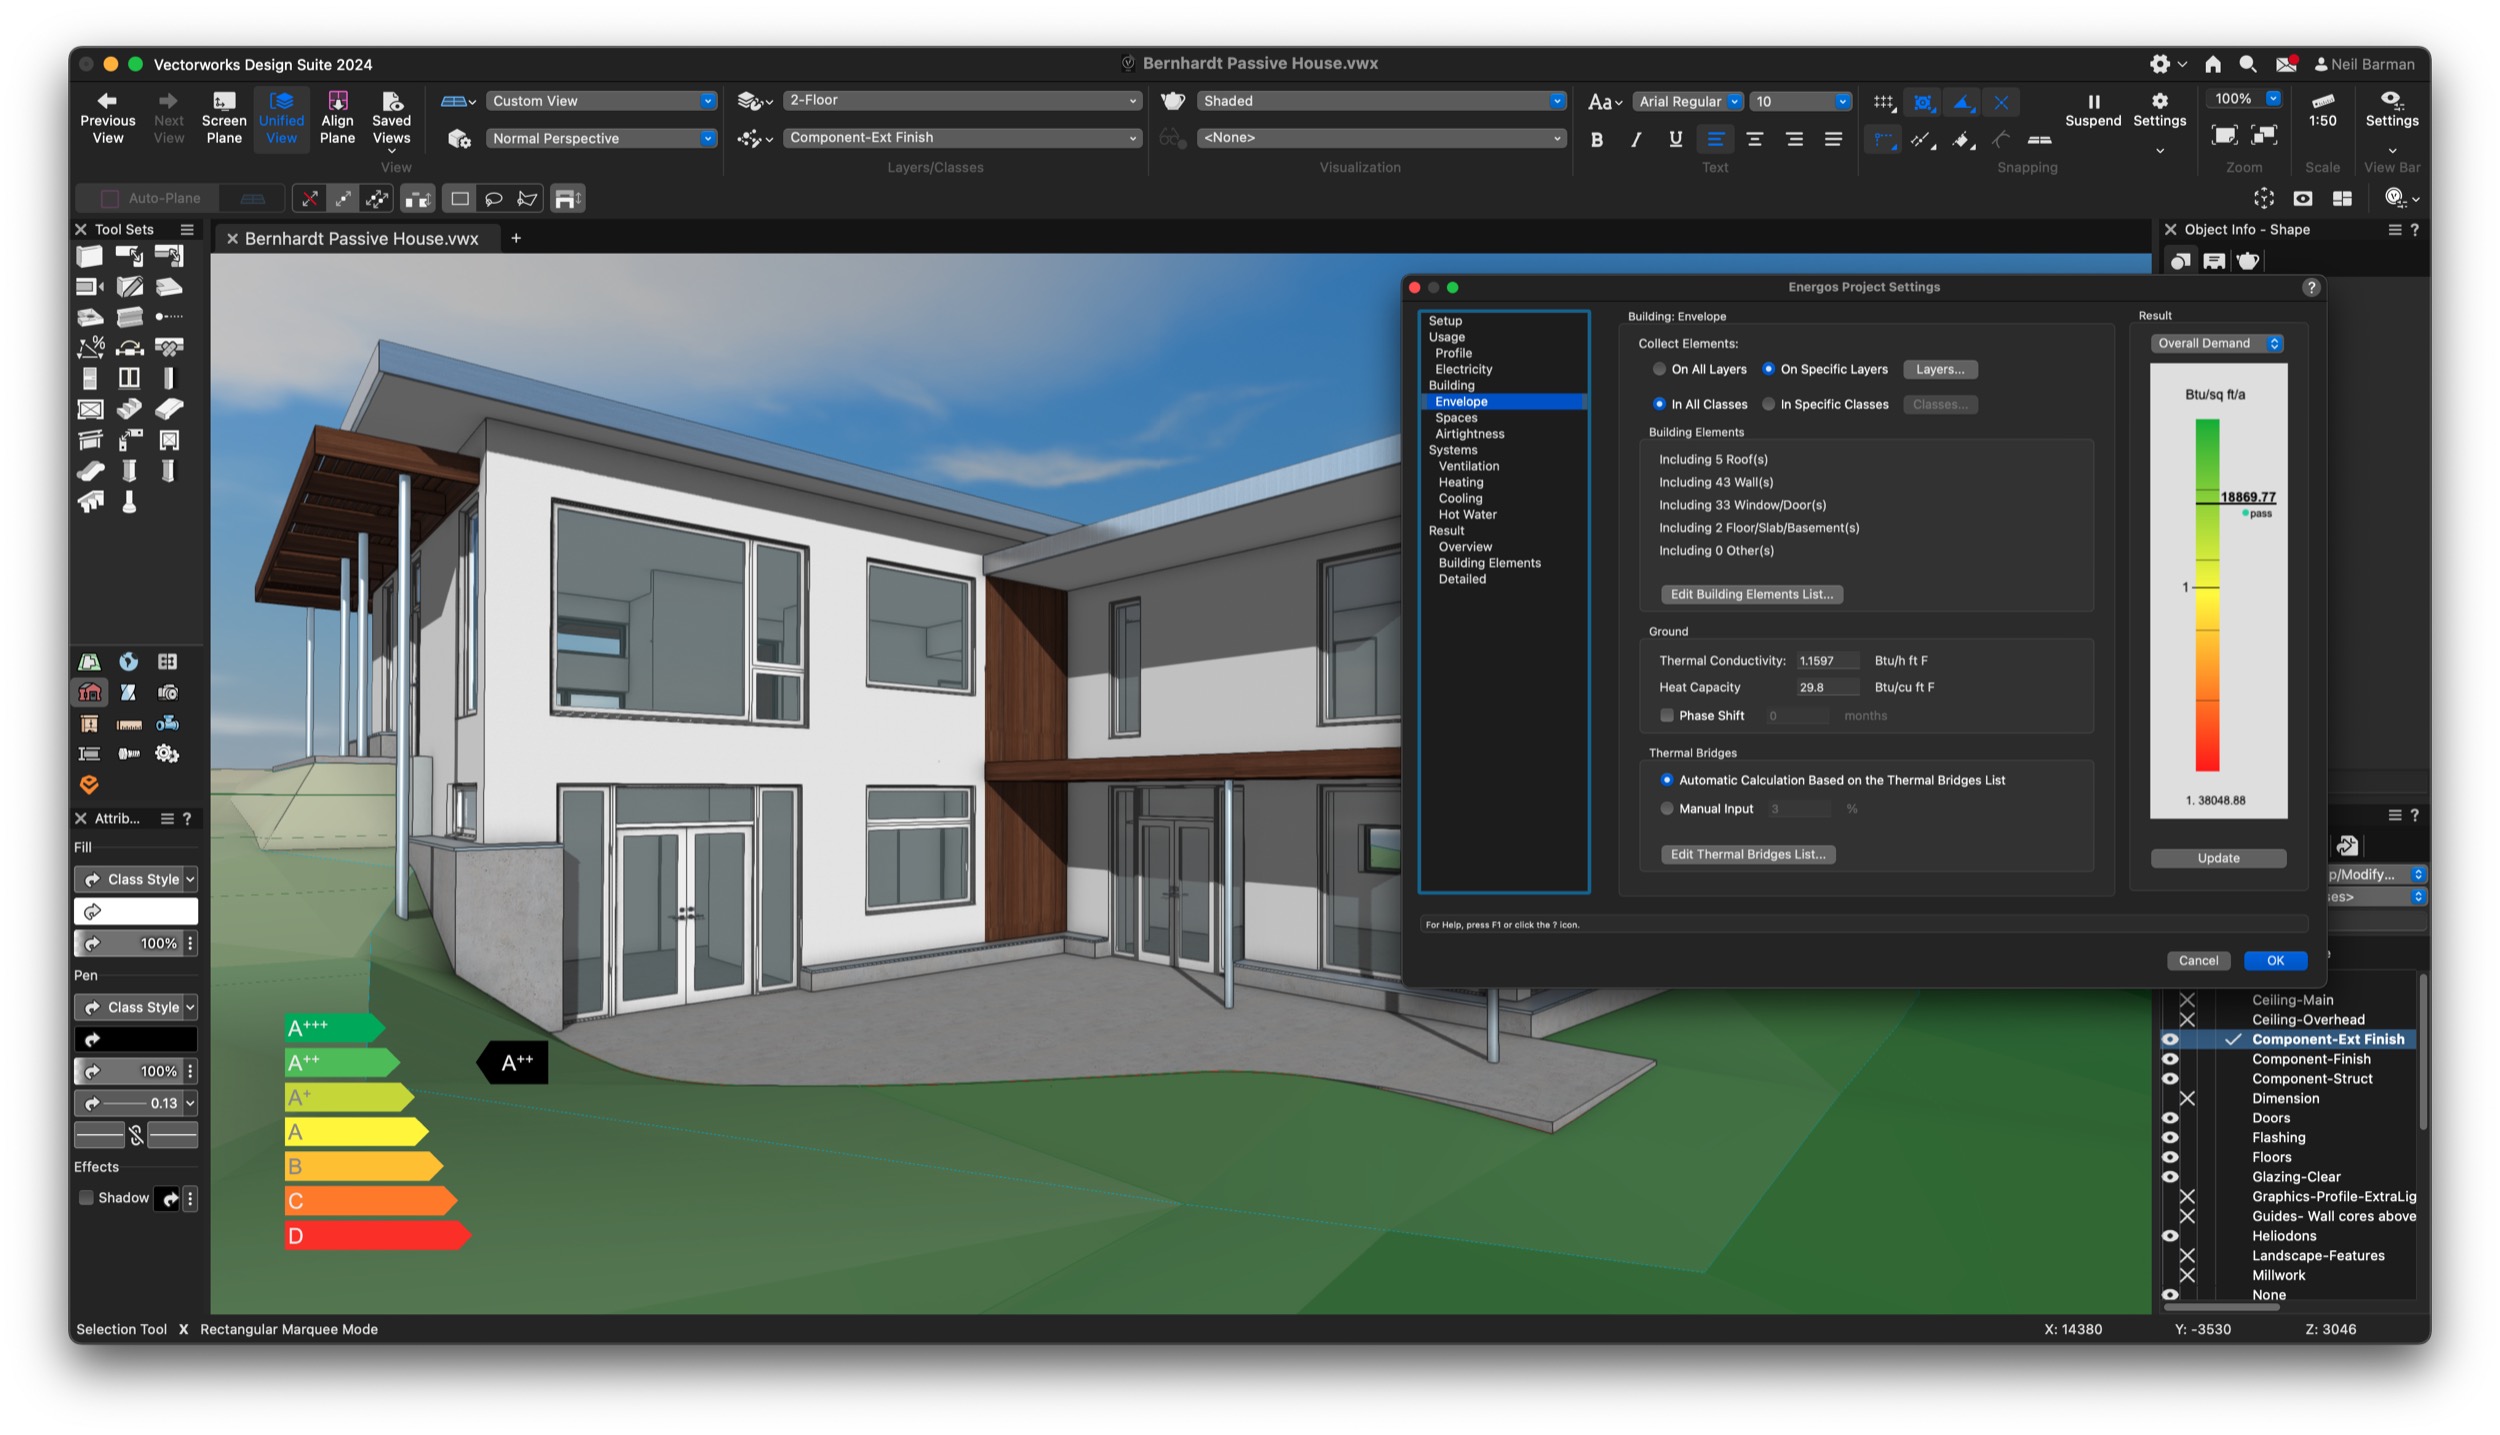Enable the Phase Shift checkbox
The width and height of the screenshot is (2500, 1435).
tap(1666, 715)
